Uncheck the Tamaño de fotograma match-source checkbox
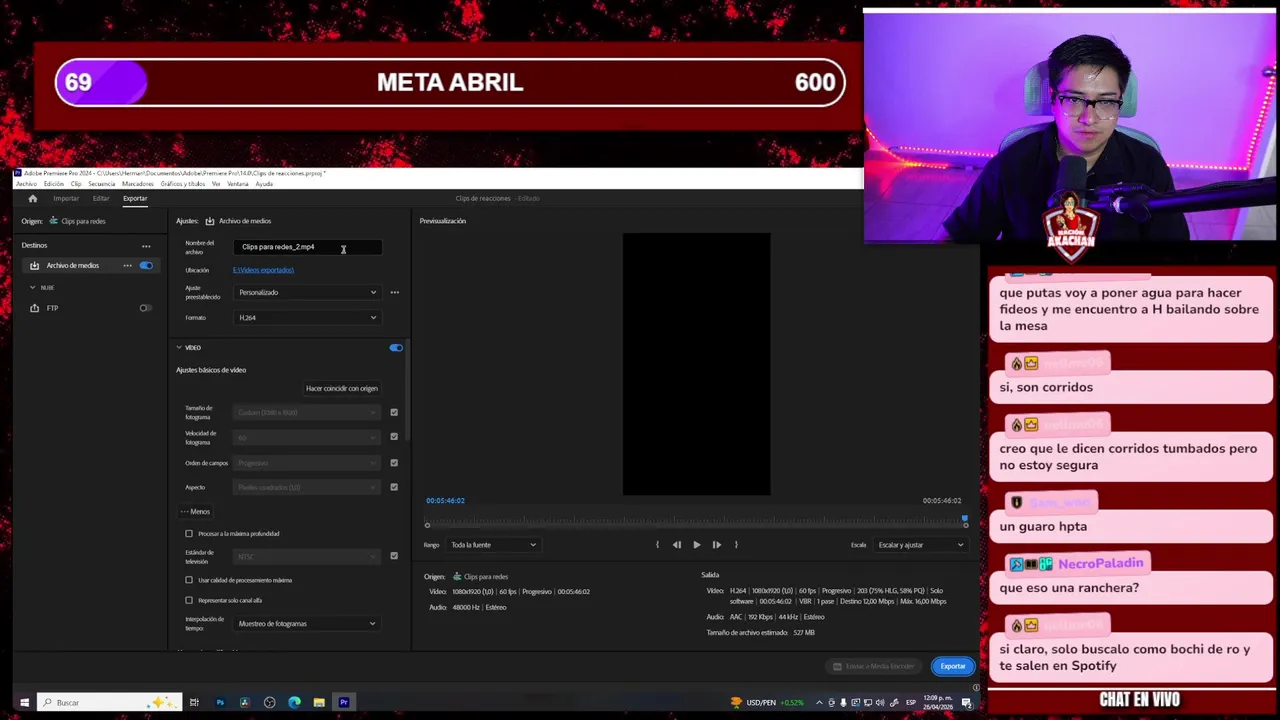Screen dimensions: 1280x720 pyautogui.click(x=394, y=412)
